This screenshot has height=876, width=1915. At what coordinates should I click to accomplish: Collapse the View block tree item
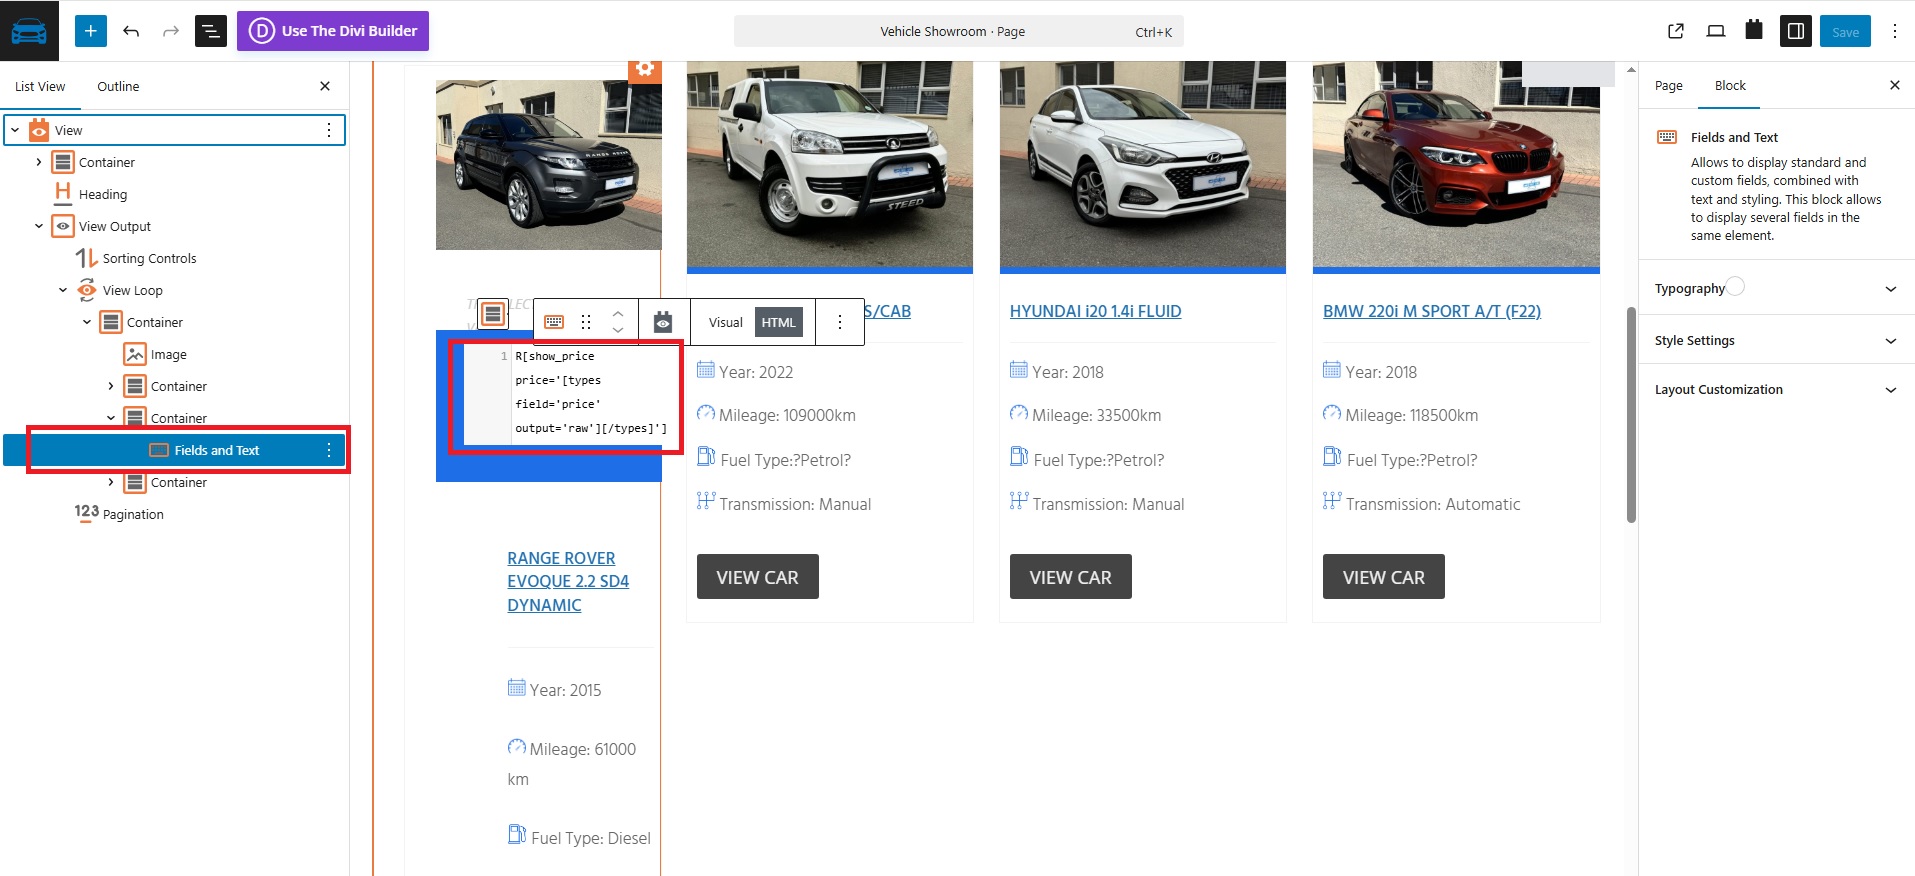coord(15,130)
